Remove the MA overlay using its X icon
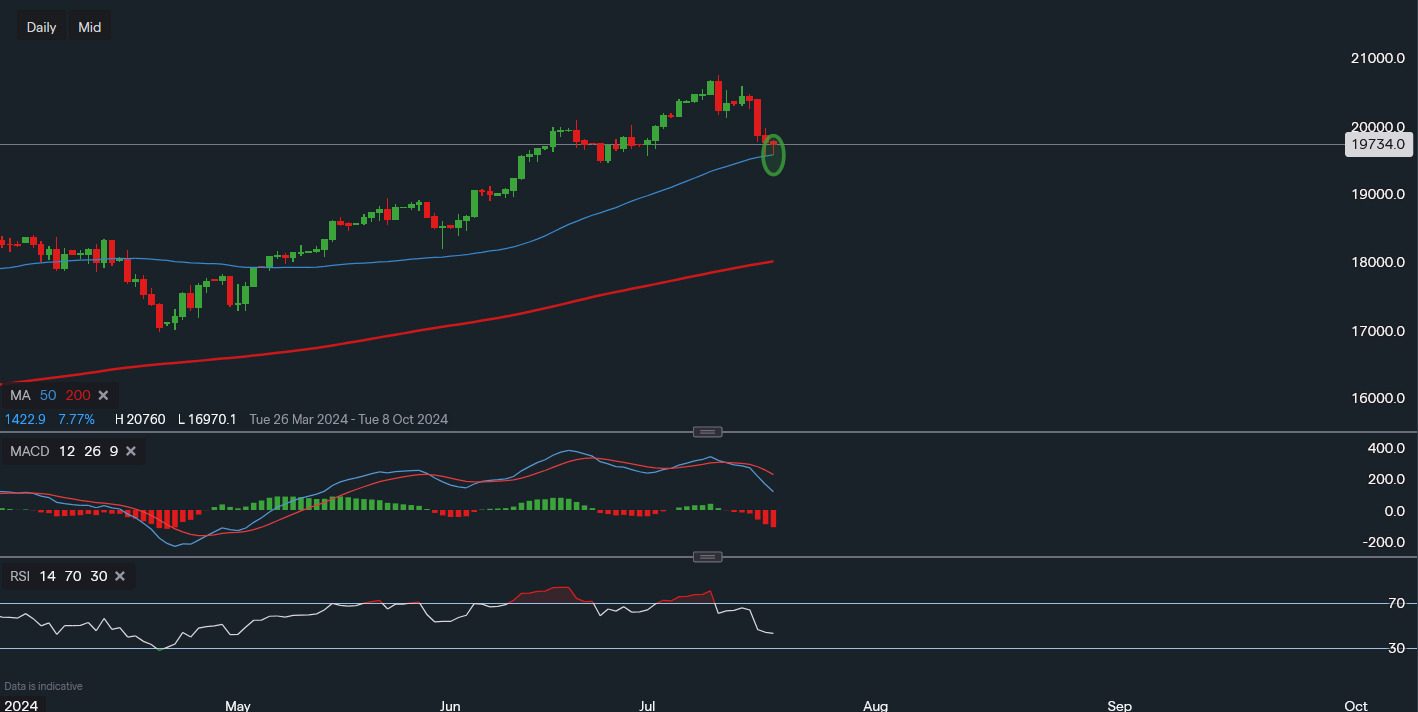This screenshot has height=712, width=1418. 103,395
